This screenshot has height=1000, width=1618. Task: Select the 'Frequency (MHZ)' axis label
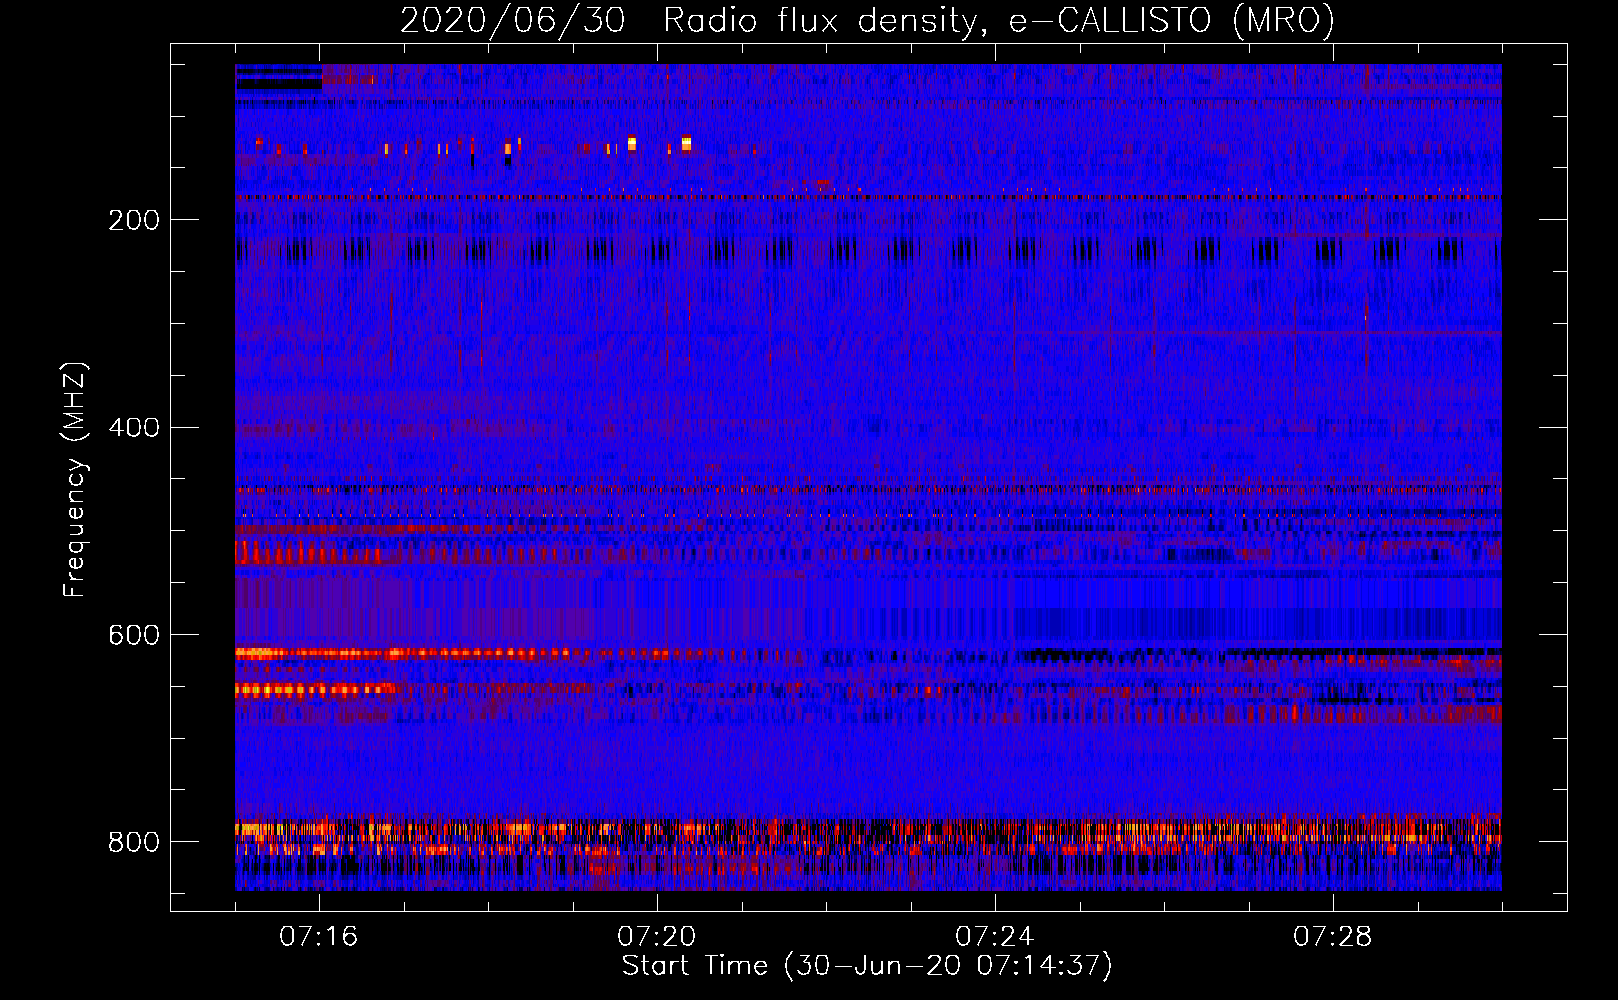click(x=75, y=480)
